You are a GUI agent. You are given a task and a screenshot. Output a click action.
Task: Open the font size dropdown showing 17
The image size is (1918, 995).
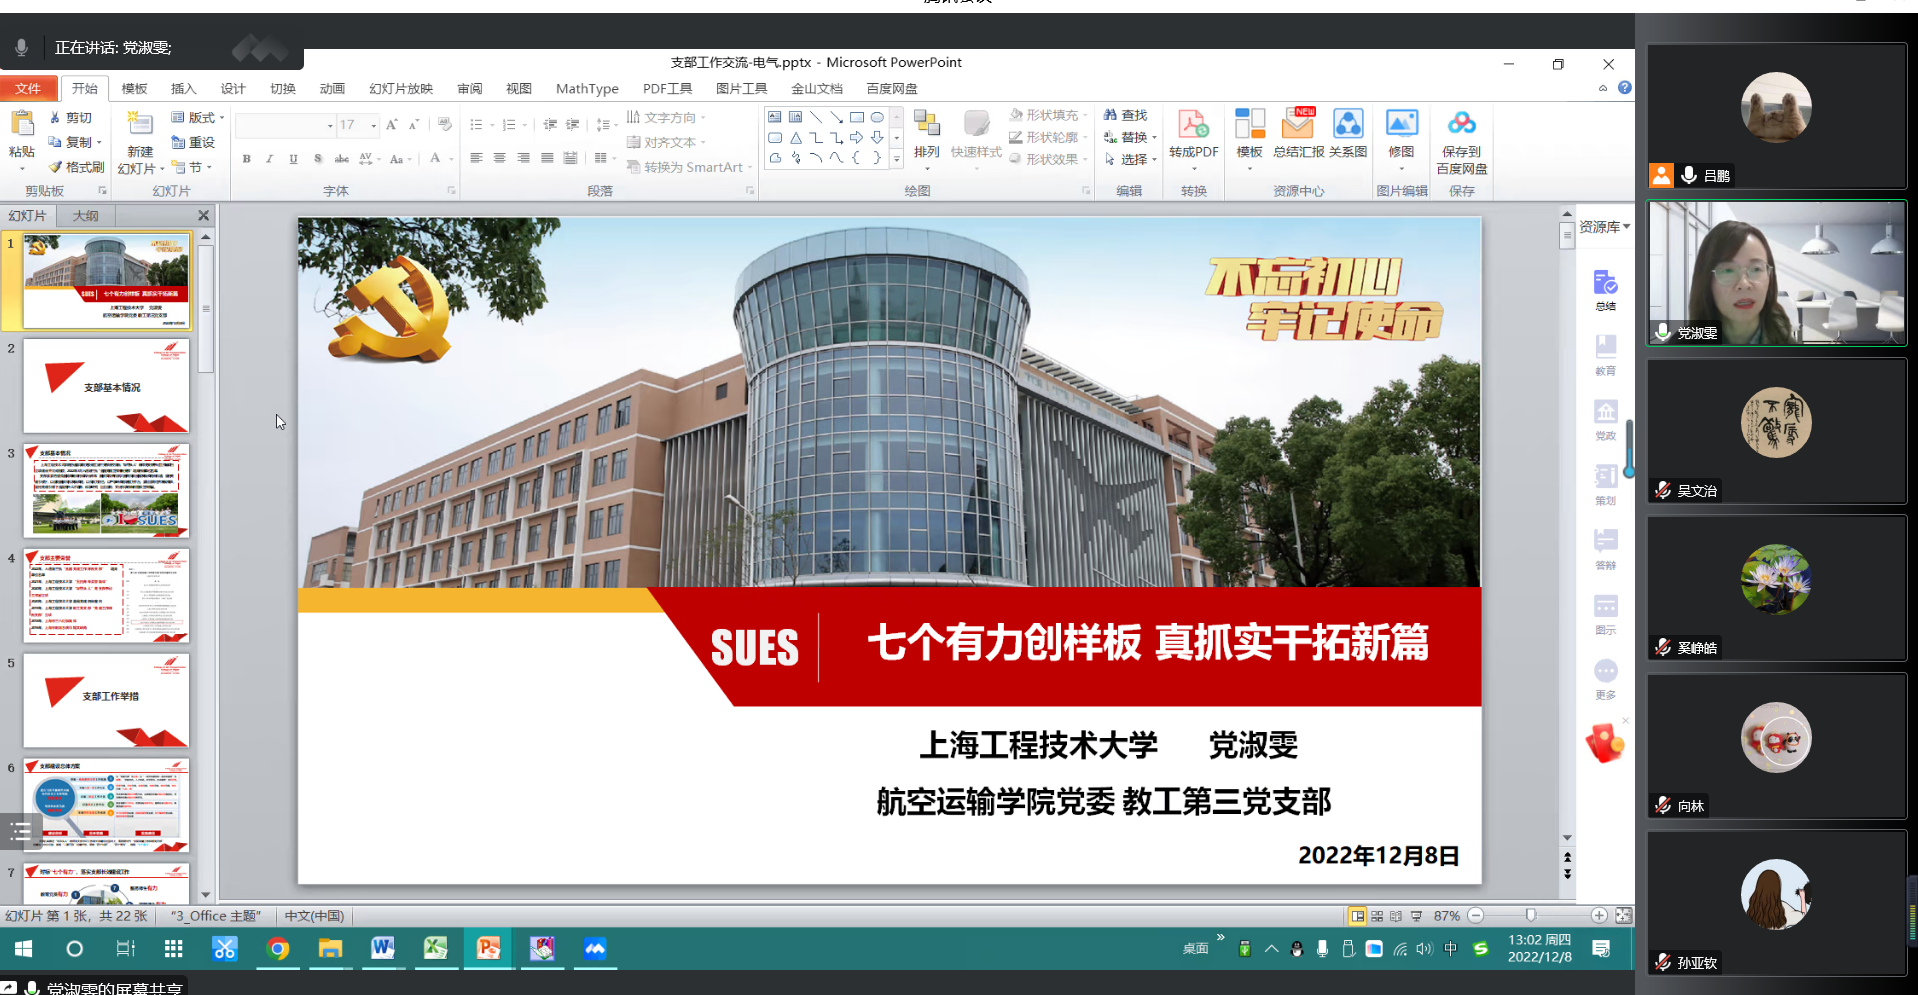point(373,125)
